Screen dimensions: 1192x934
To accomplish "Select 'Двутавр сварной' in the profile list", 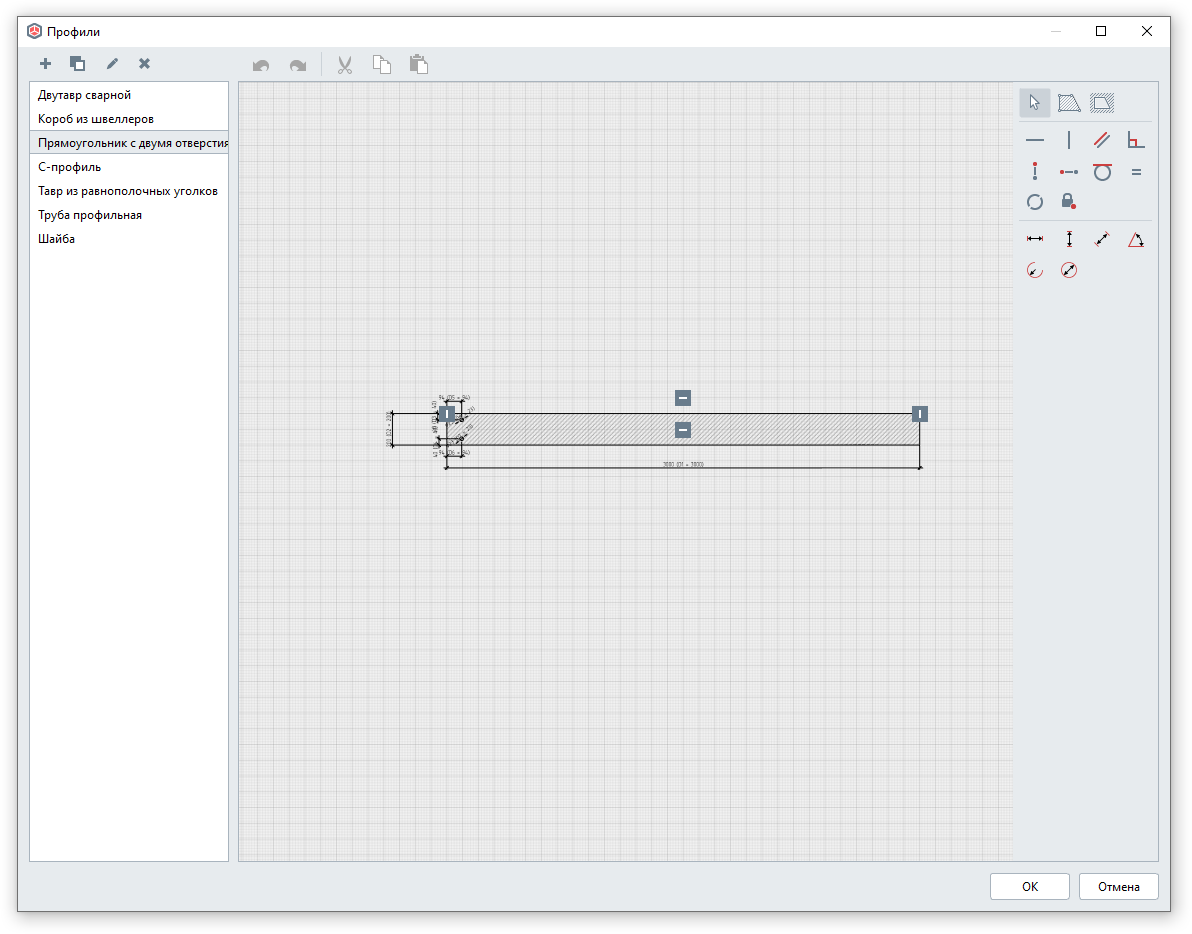I will pos(129,95).
